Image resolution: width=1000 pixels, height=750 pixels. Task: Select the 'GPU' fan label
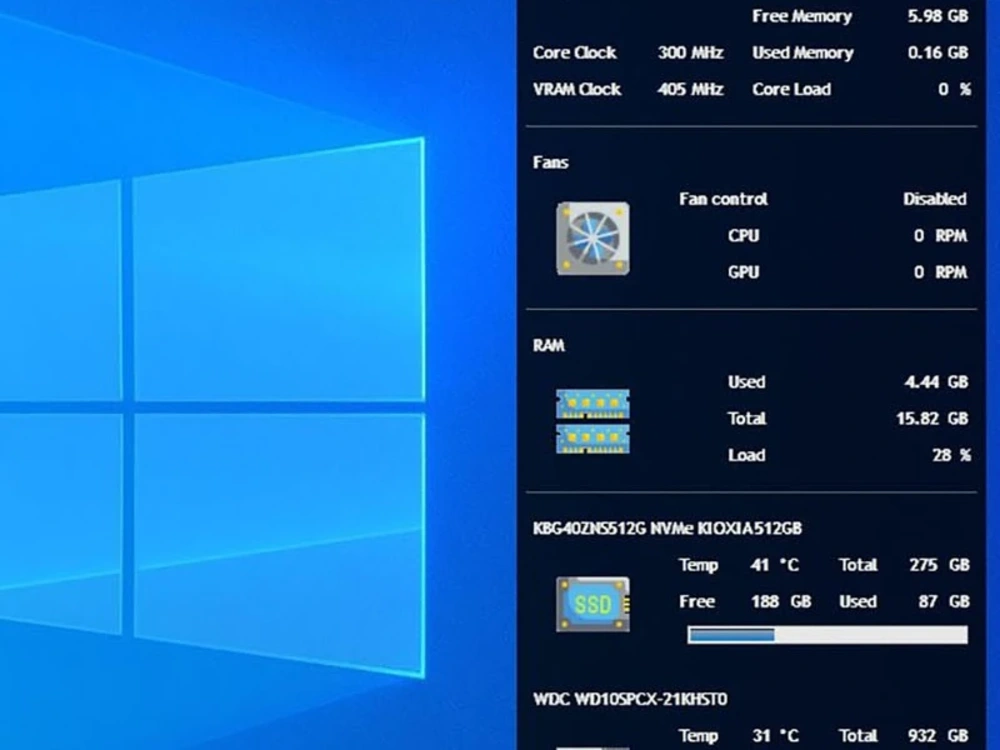point(744,272)
